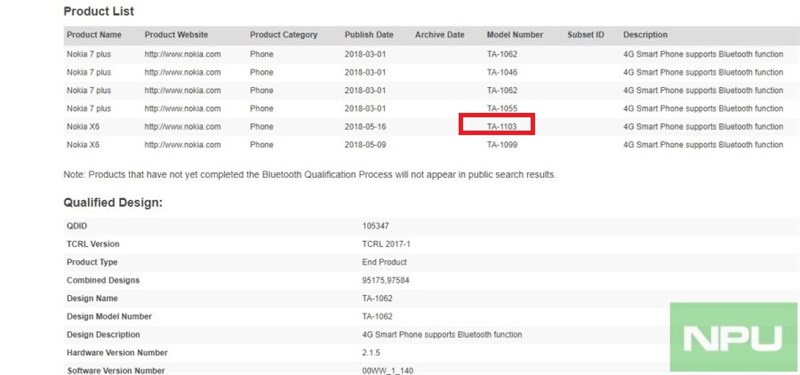Select software version 00WW_1_140
The image size is (800, 375).
pos(388,371)
